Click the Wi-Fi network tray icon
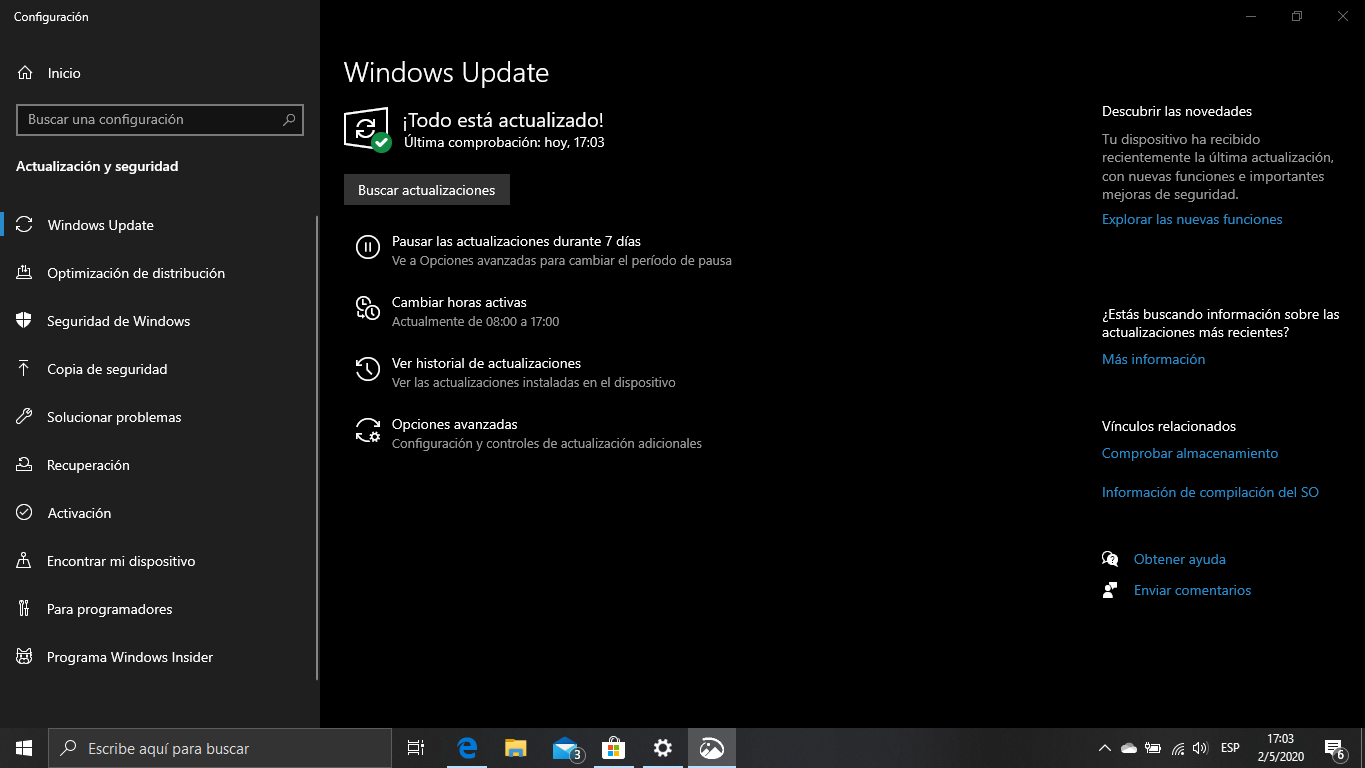Screen dimensions: 1365x768 1178,748
